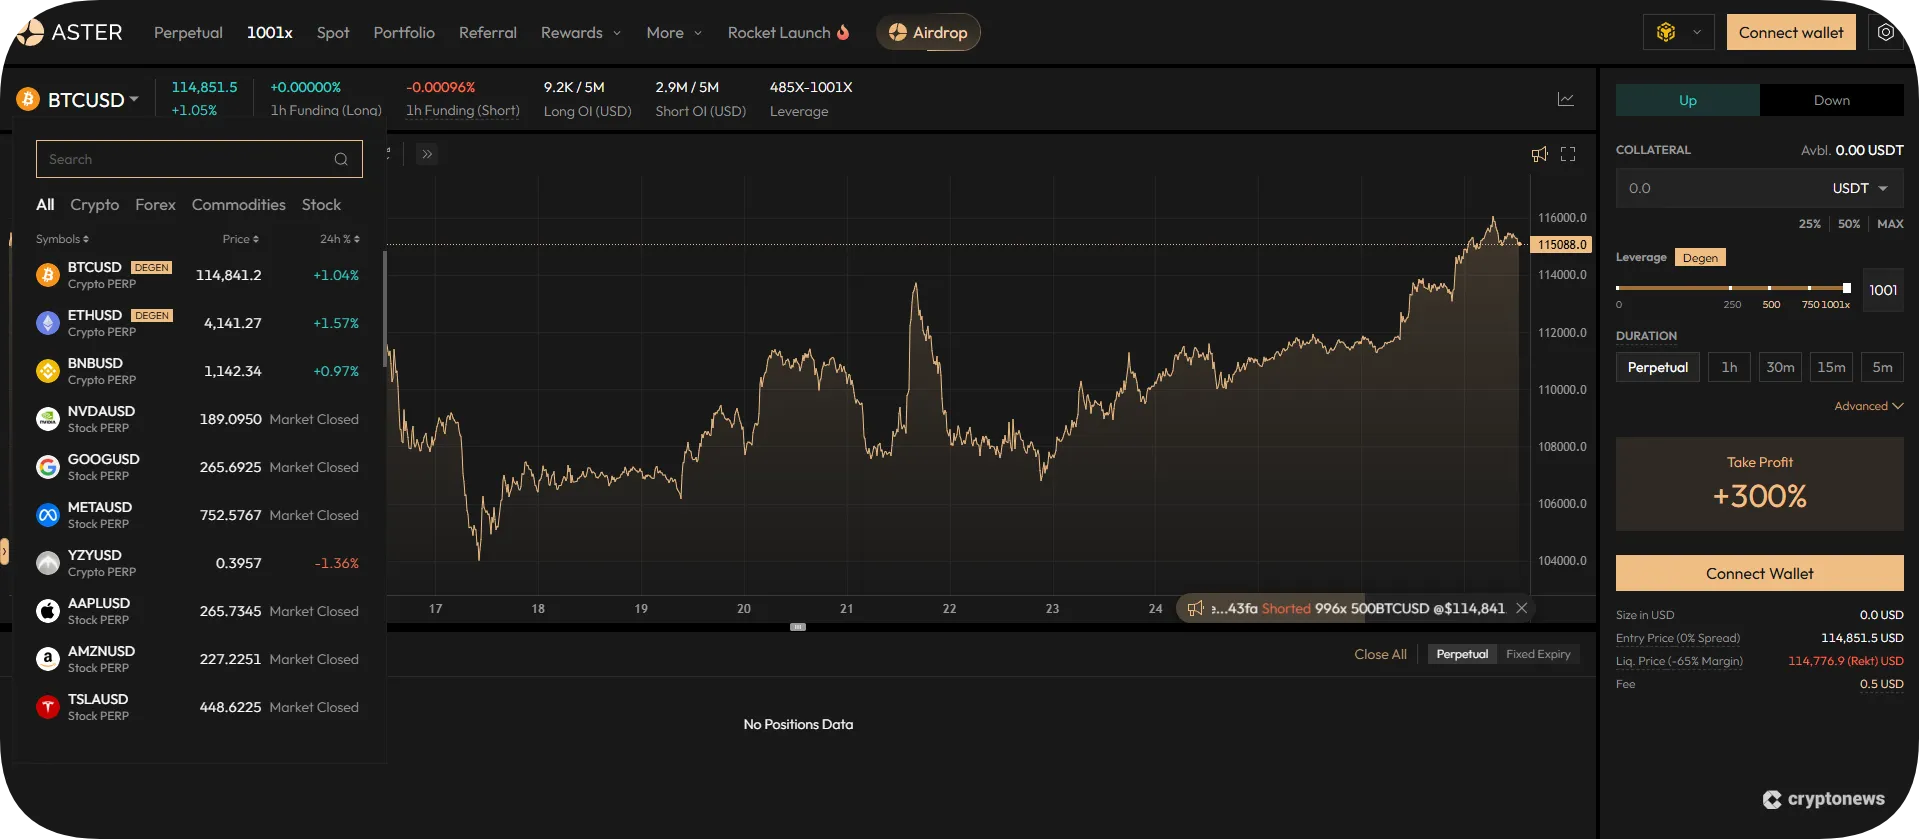The height and width of the screenshot is (839, 1919).
Task: Select the Down direction toggle
Action: 1831,100
